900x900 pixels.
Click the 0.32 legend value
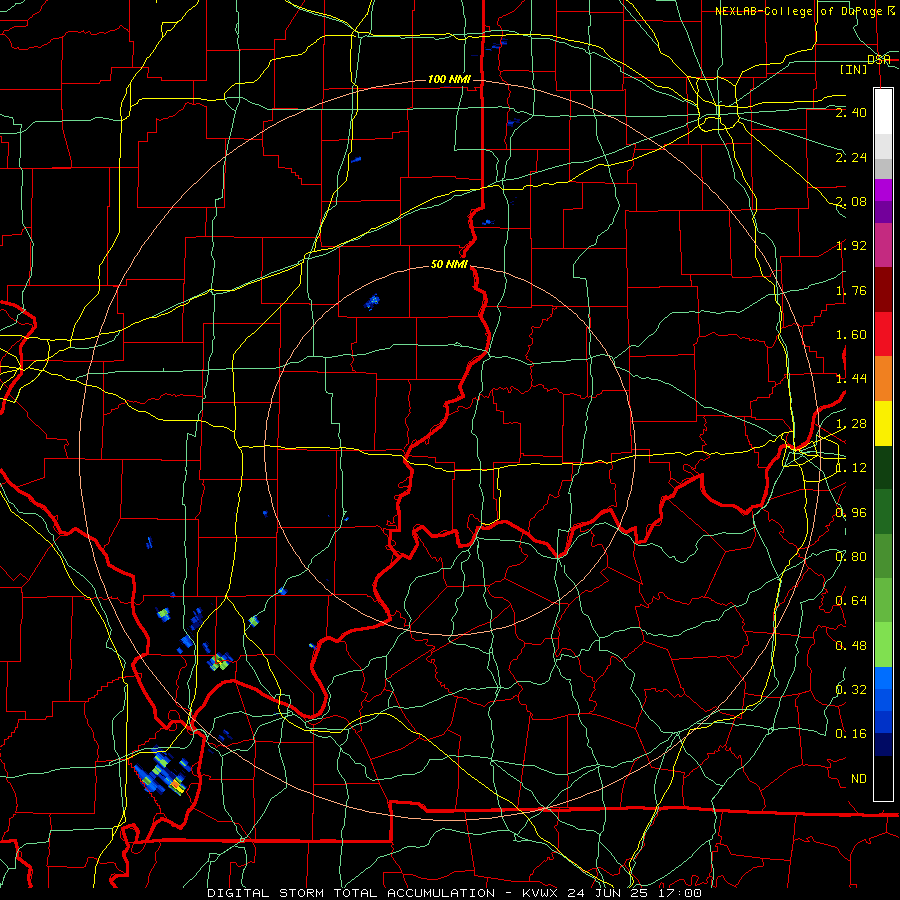851,690
